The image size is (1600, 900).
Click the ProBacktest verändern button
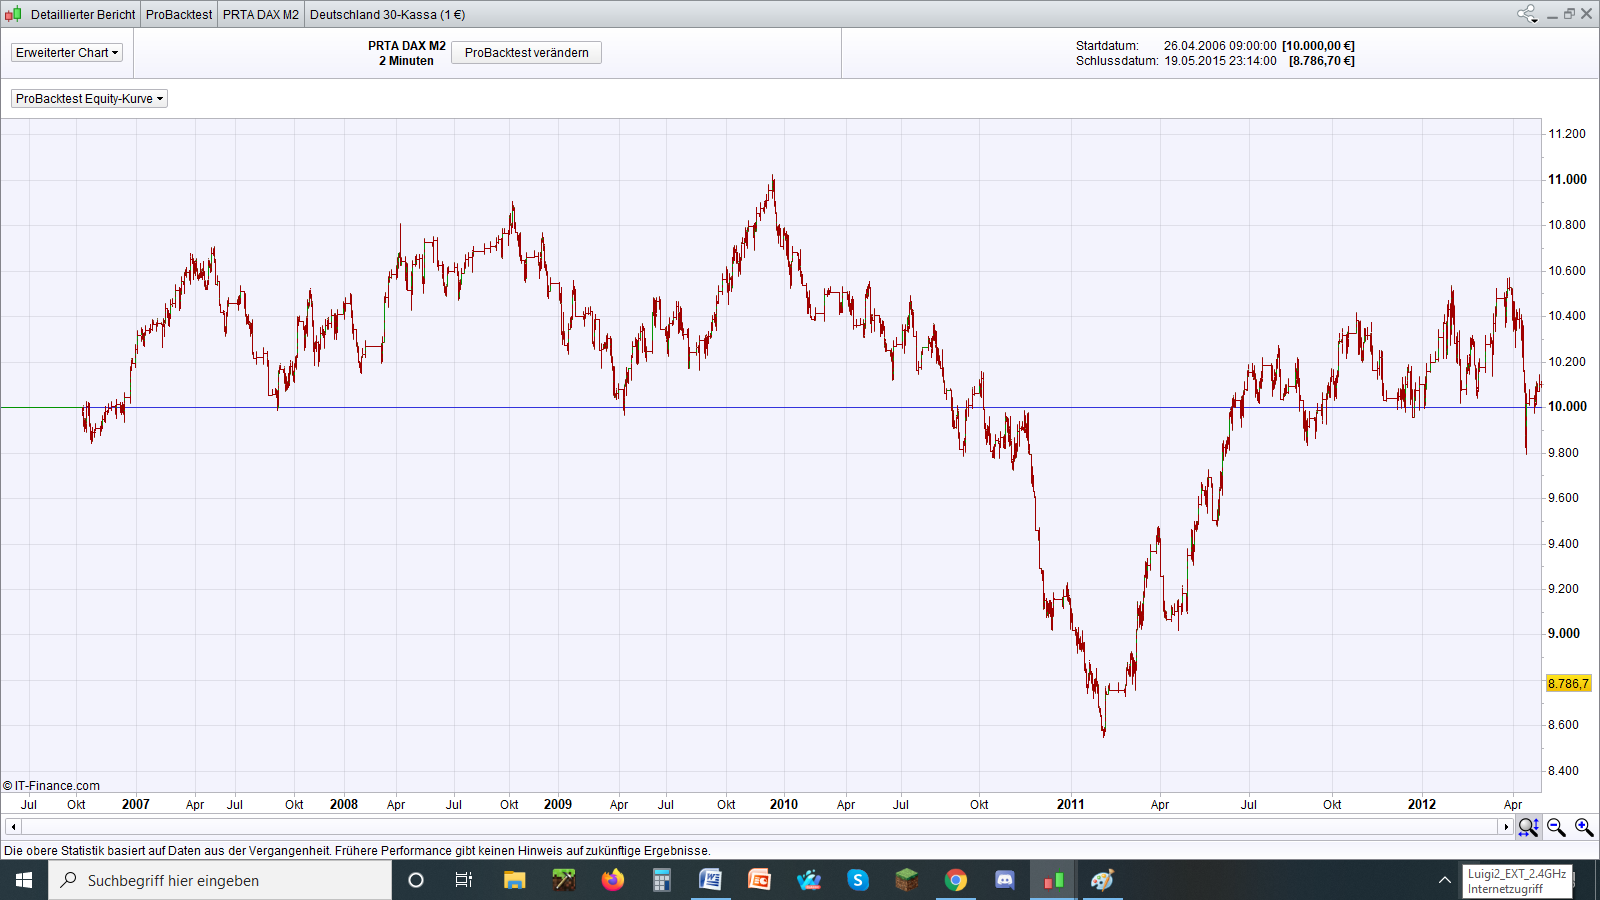(527, 53)
